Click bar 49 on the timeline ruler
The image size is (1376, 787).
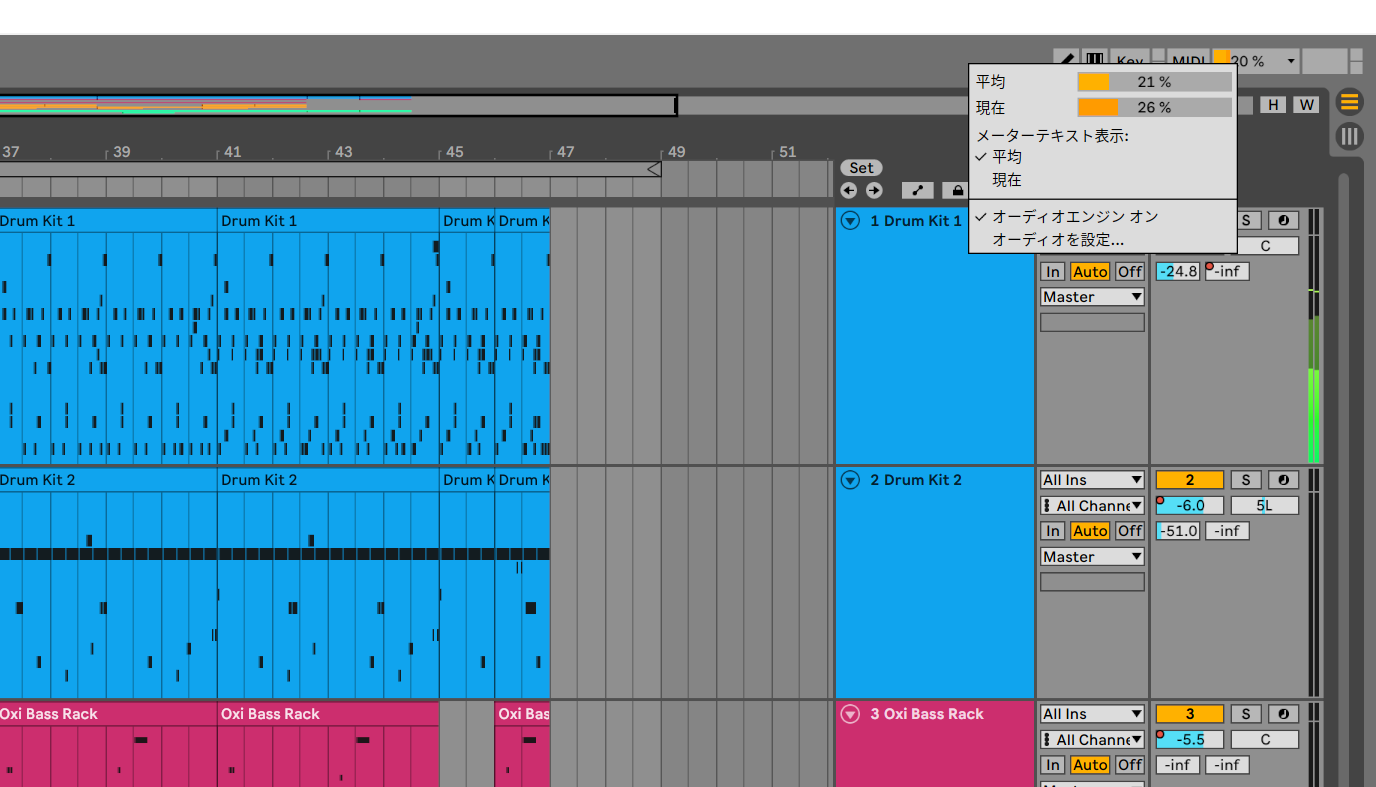tap(677, 152)
